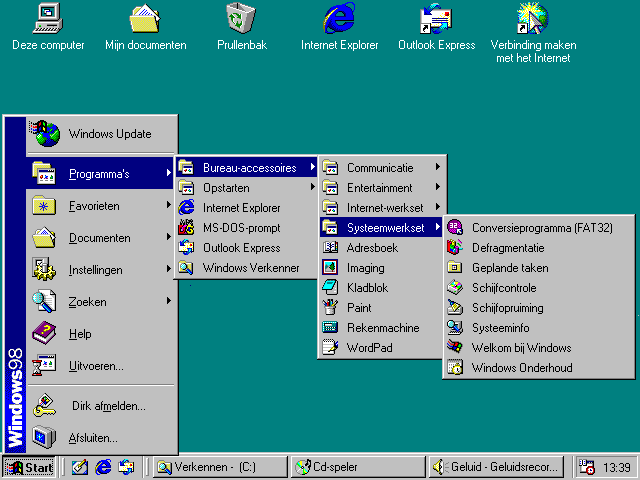
Task: Click the Uitvoeren run icon
Action: point(44,365)
